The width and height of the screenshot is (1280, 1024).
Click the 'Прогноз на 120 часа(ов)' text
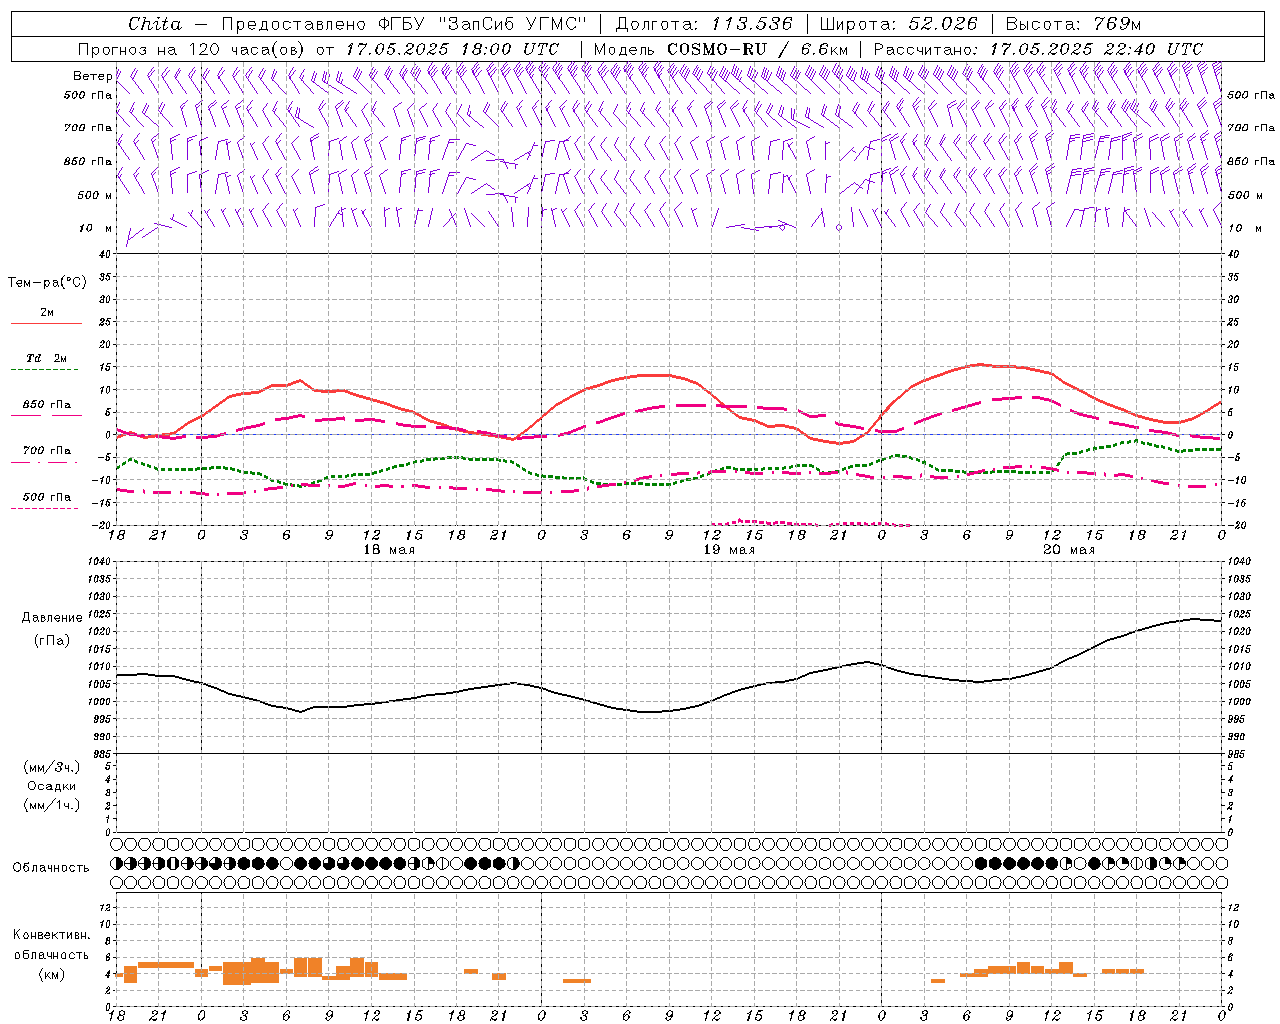(191, 49)
